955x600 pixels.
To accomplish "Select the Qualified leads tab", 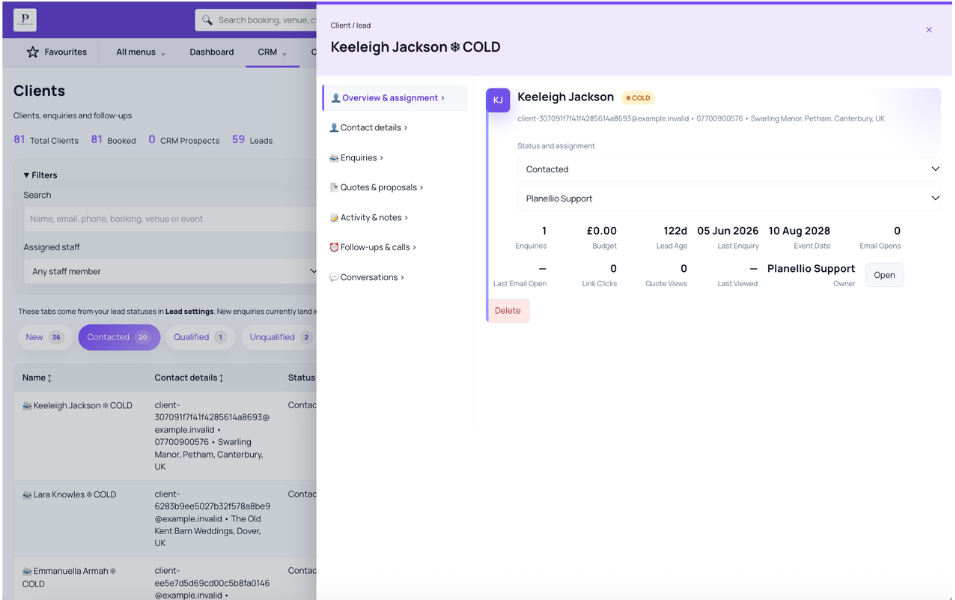I will point(200,337).
